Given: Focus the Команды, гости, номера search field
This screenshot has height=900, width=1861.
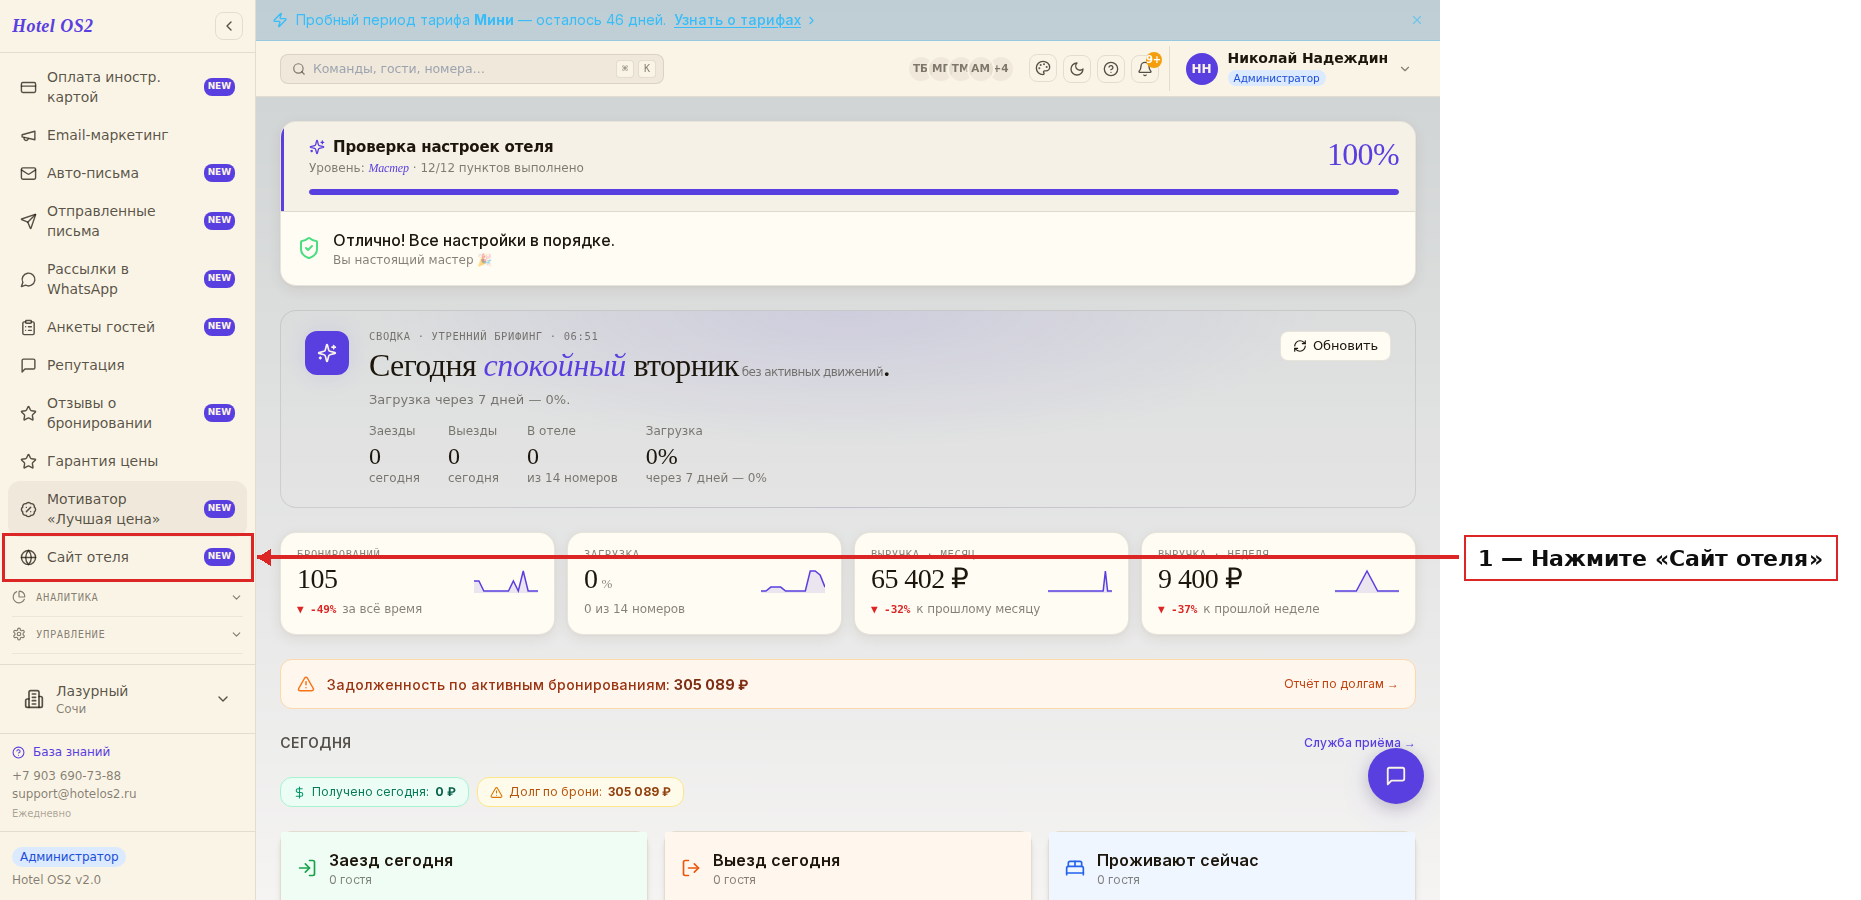Looking at the screenshot, I should click(x=472, y=69).
